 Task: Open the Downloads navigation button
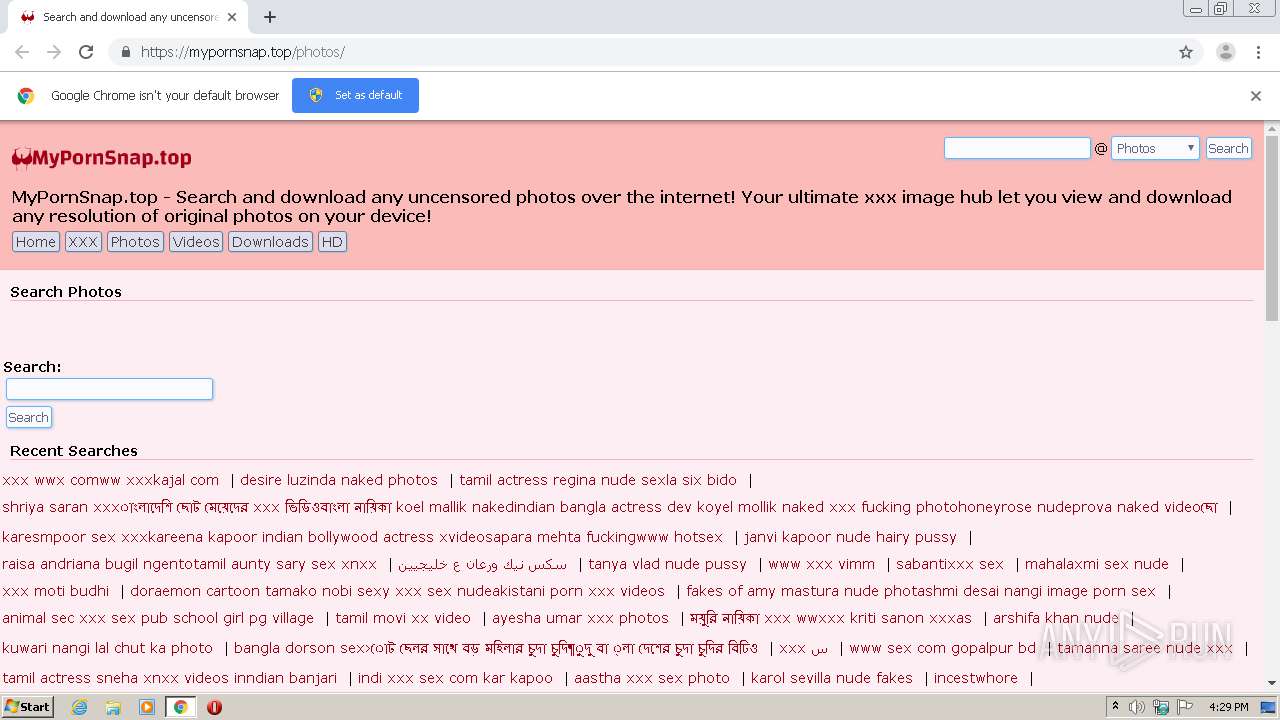pyautogui.click(x=270, y=242)
